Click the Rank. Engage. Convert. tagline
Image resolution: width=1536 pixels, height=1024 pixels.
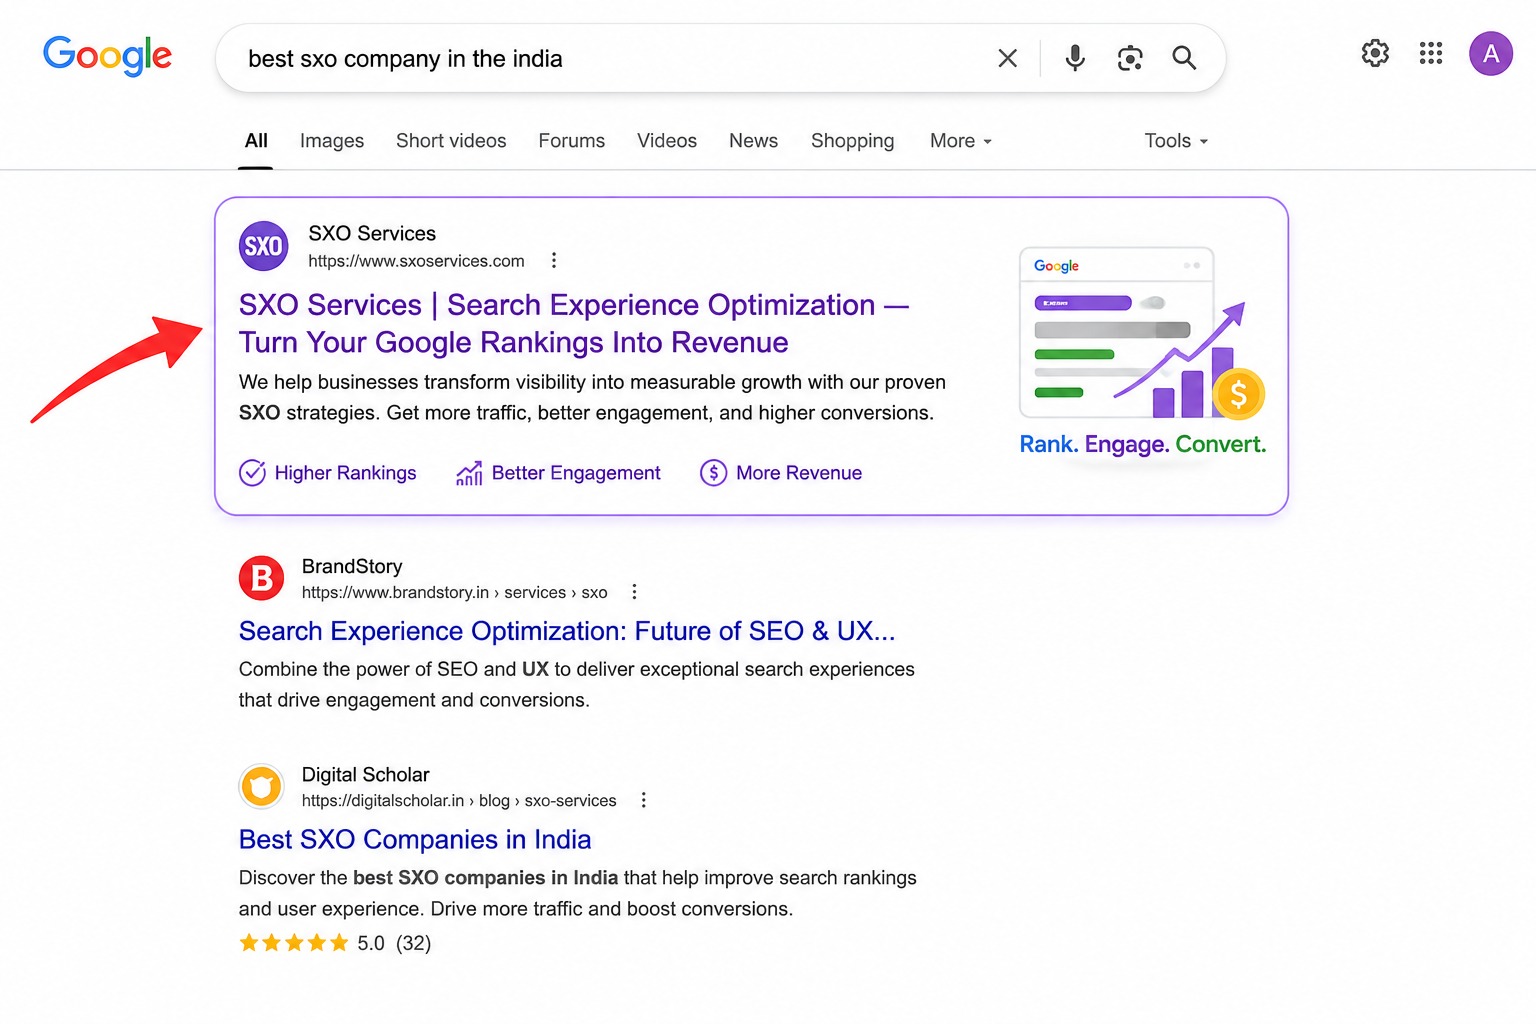1142,444
